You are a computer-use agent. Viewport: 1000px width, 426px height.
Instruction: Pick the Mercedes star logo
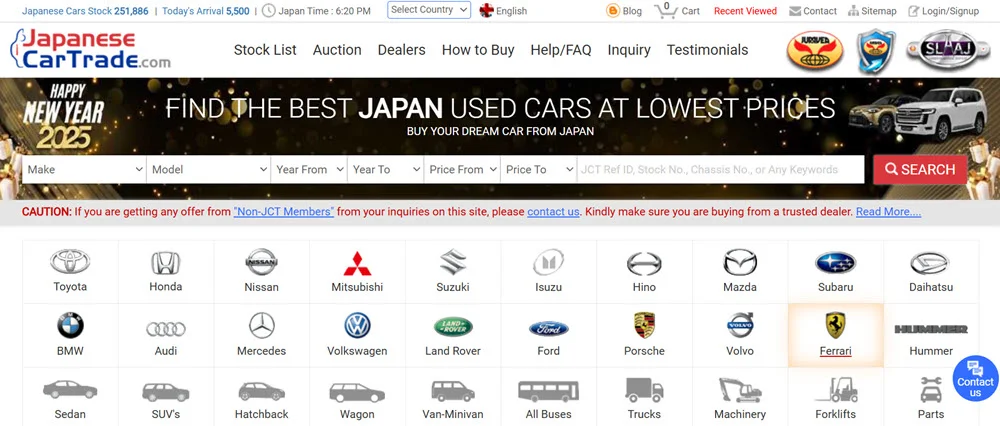(x=261, y=325)
